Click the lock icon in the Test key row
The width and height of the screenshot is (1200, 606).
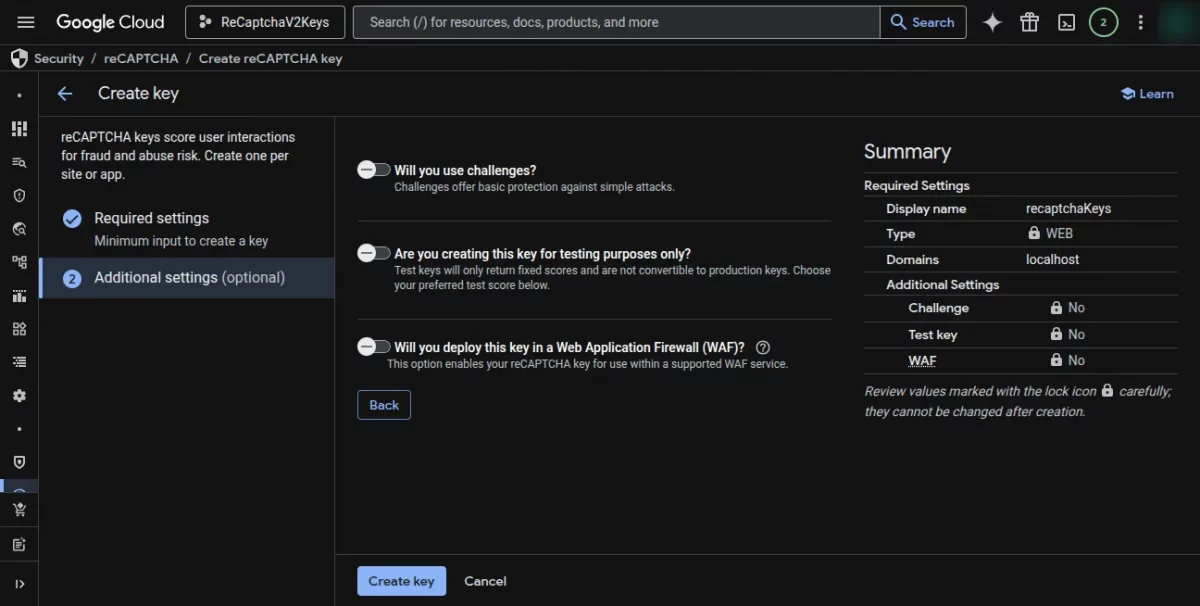click(x=1056, y=334)
